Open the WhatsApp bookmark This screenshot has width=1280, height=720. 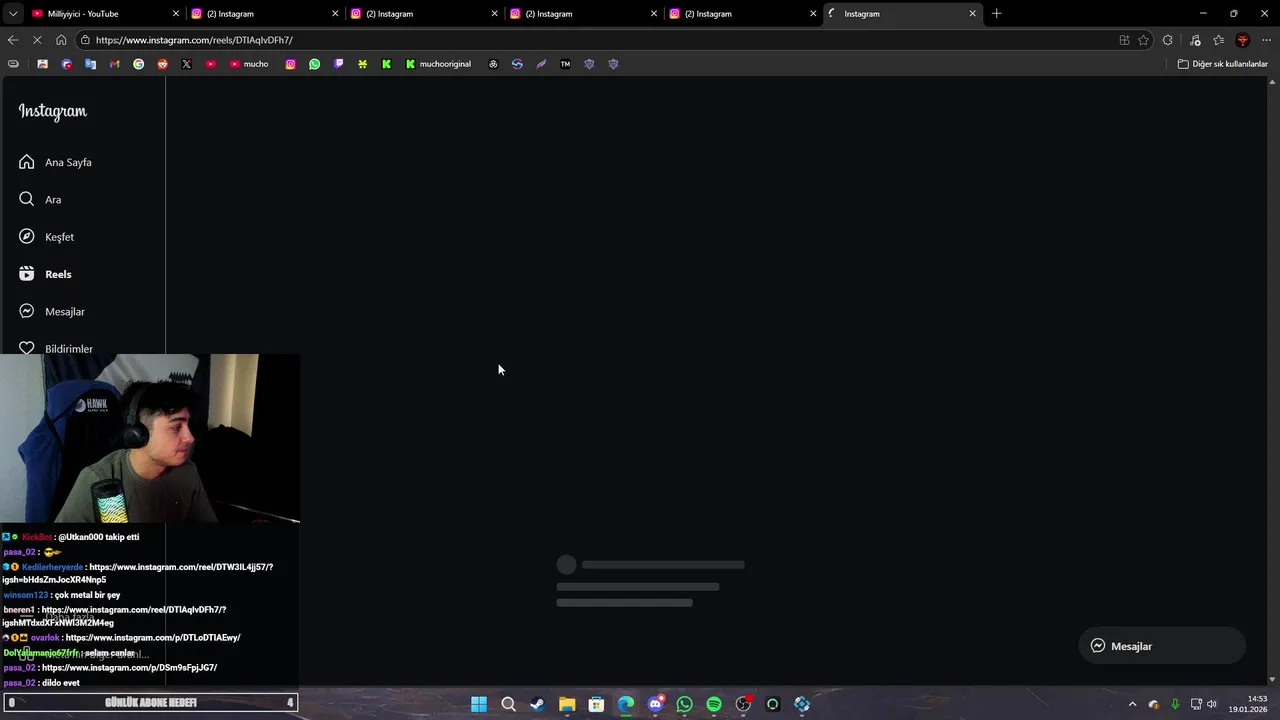[314, 64]
